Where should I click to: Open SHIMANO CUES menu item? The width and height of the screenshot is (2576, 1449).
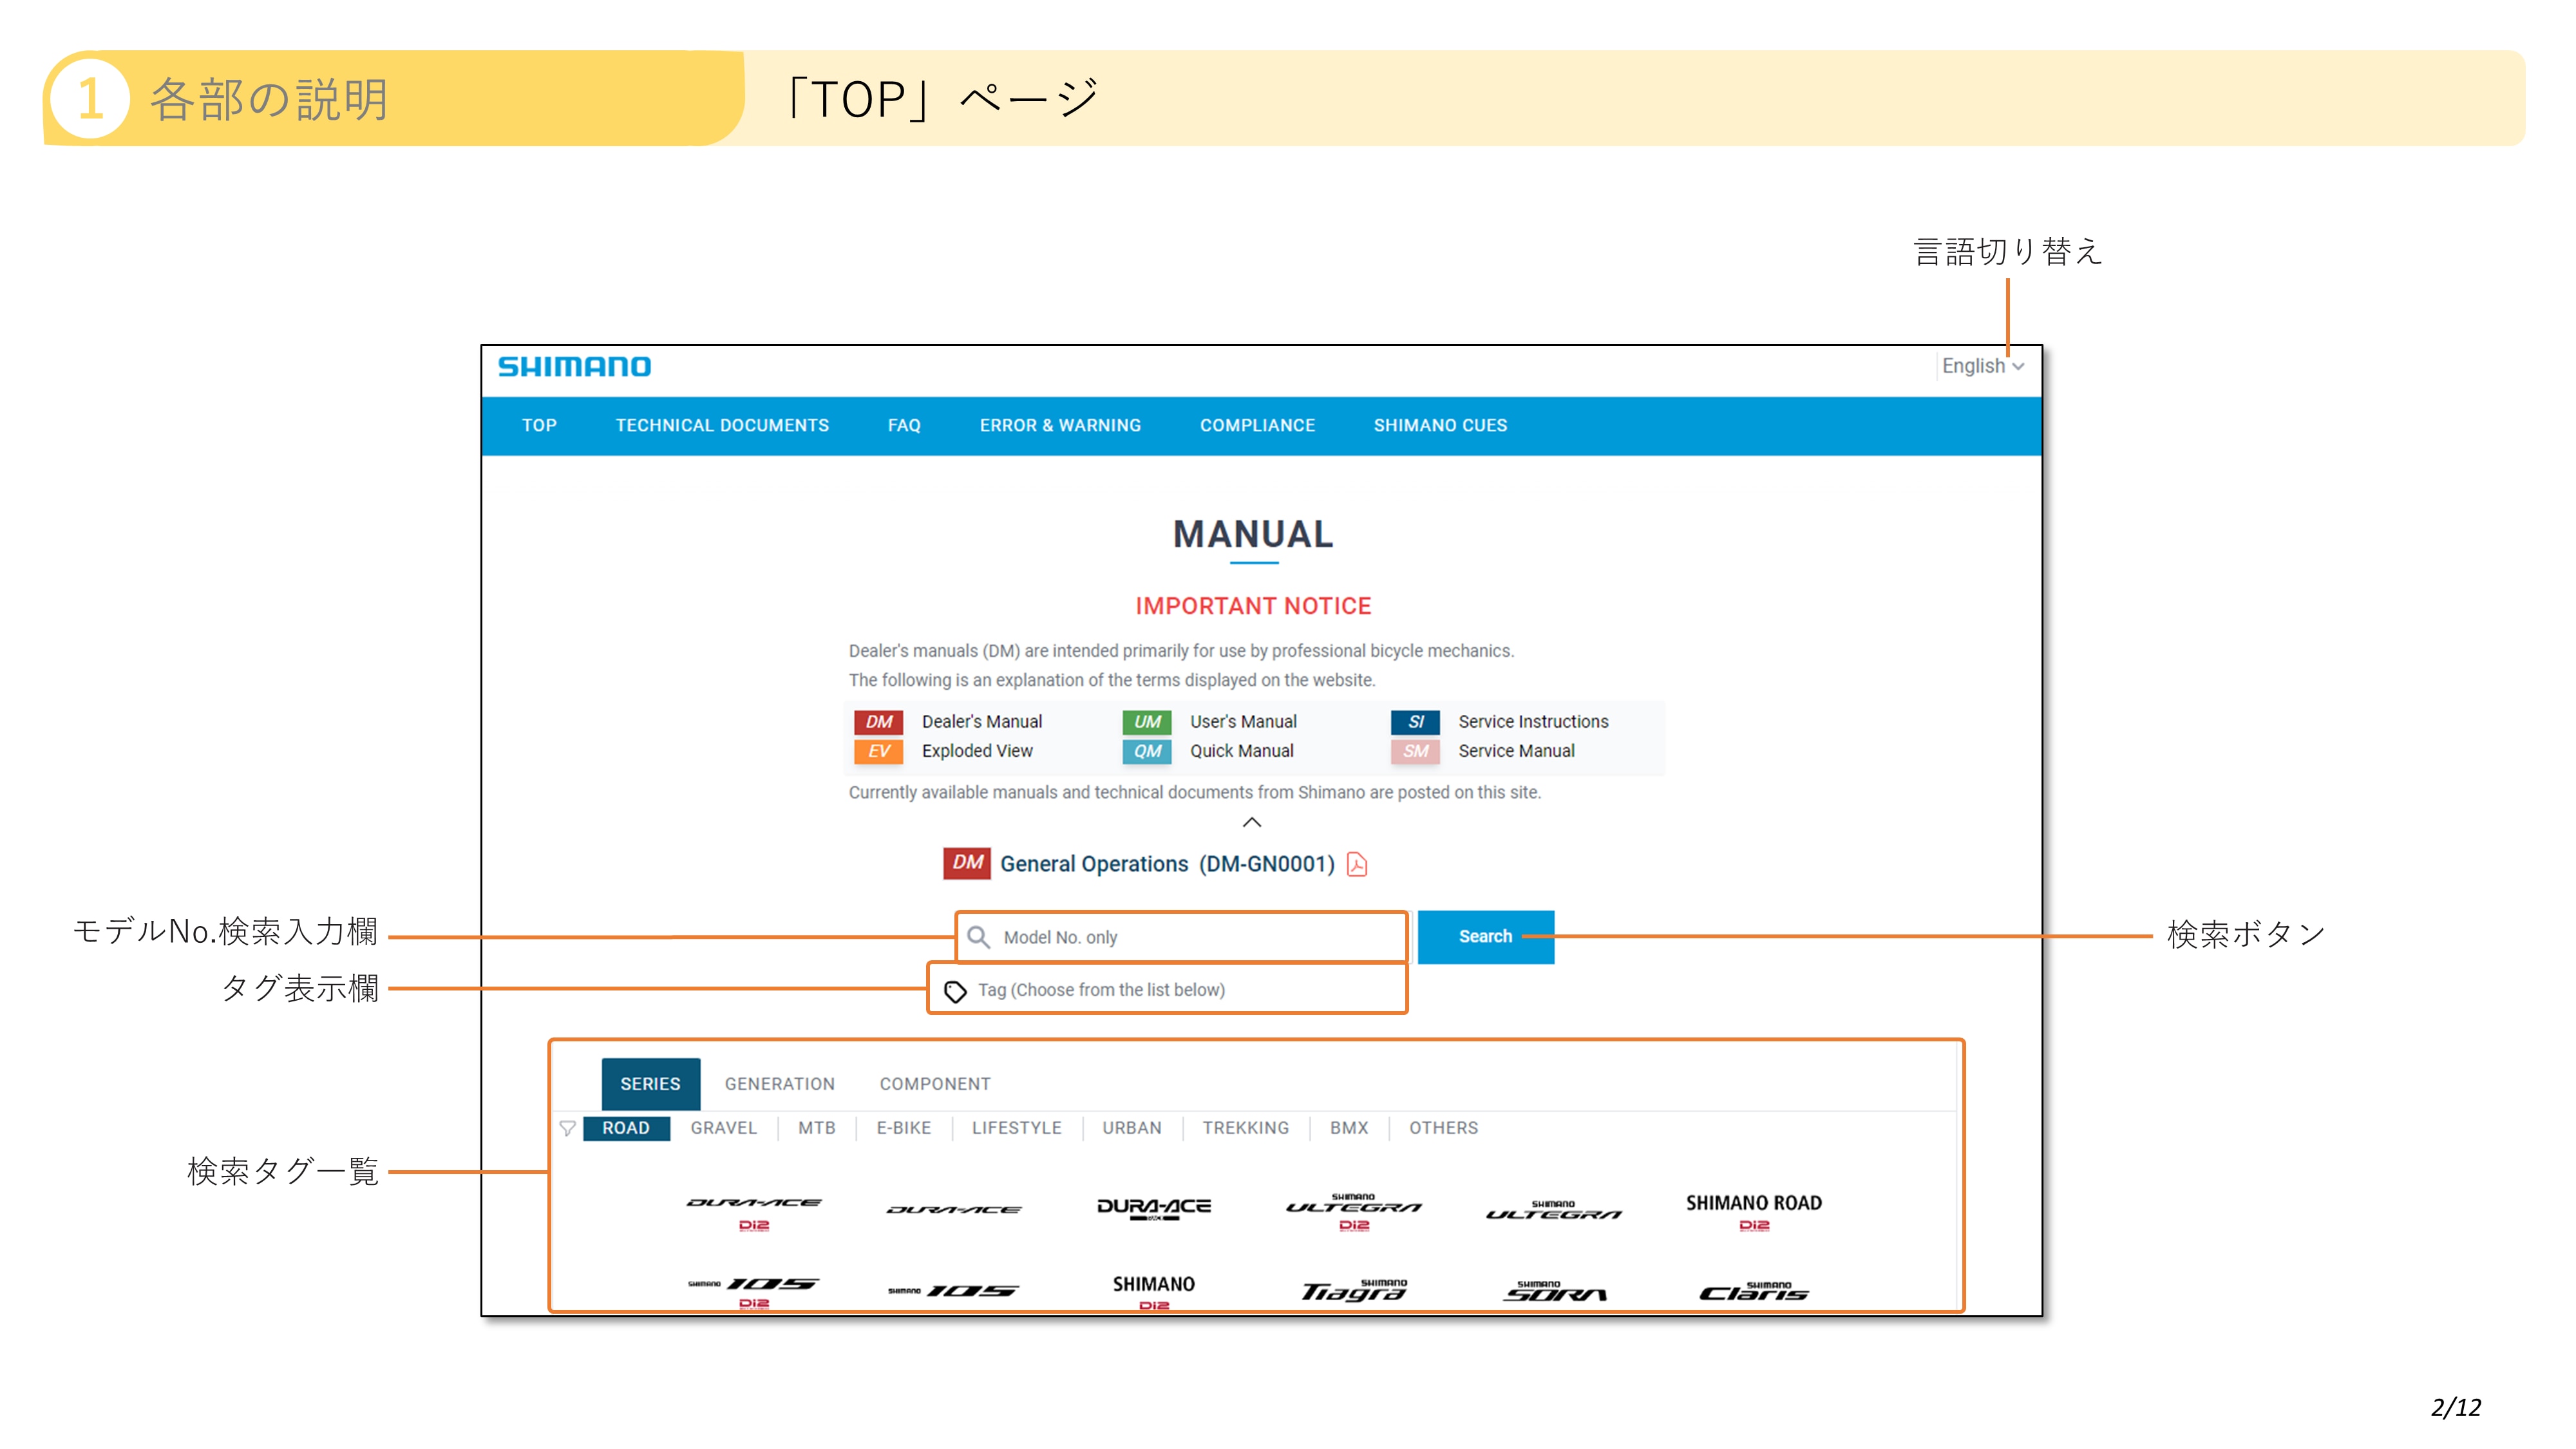click(1440, 425)
